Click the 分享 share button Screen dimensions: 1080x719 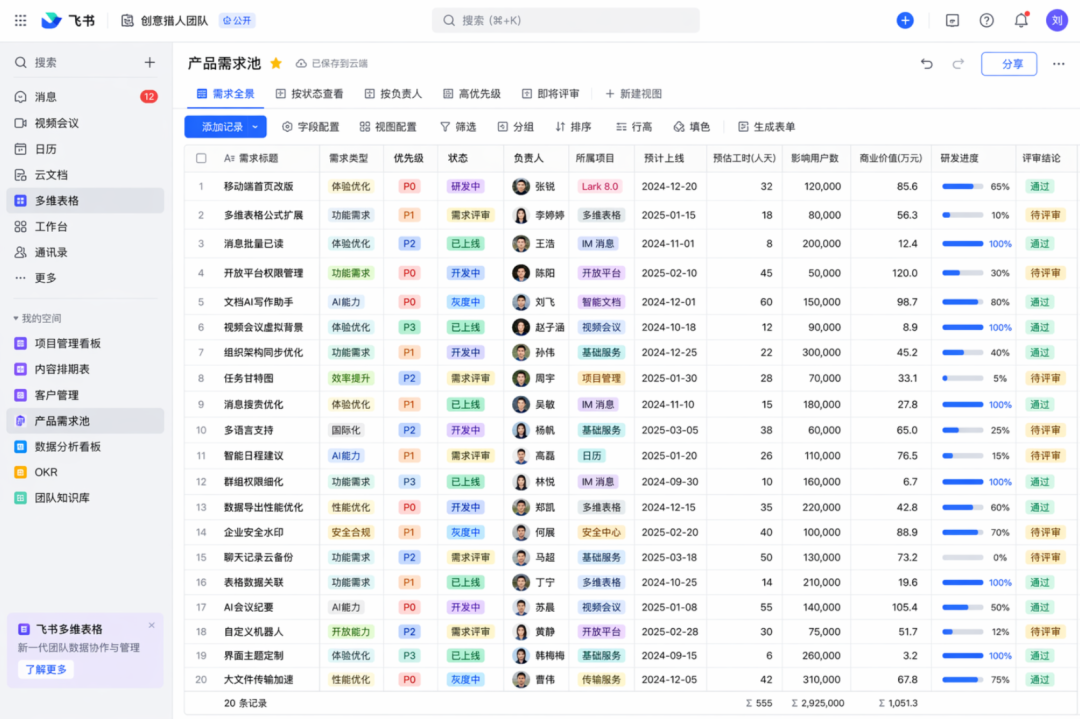click(1008, 64)
